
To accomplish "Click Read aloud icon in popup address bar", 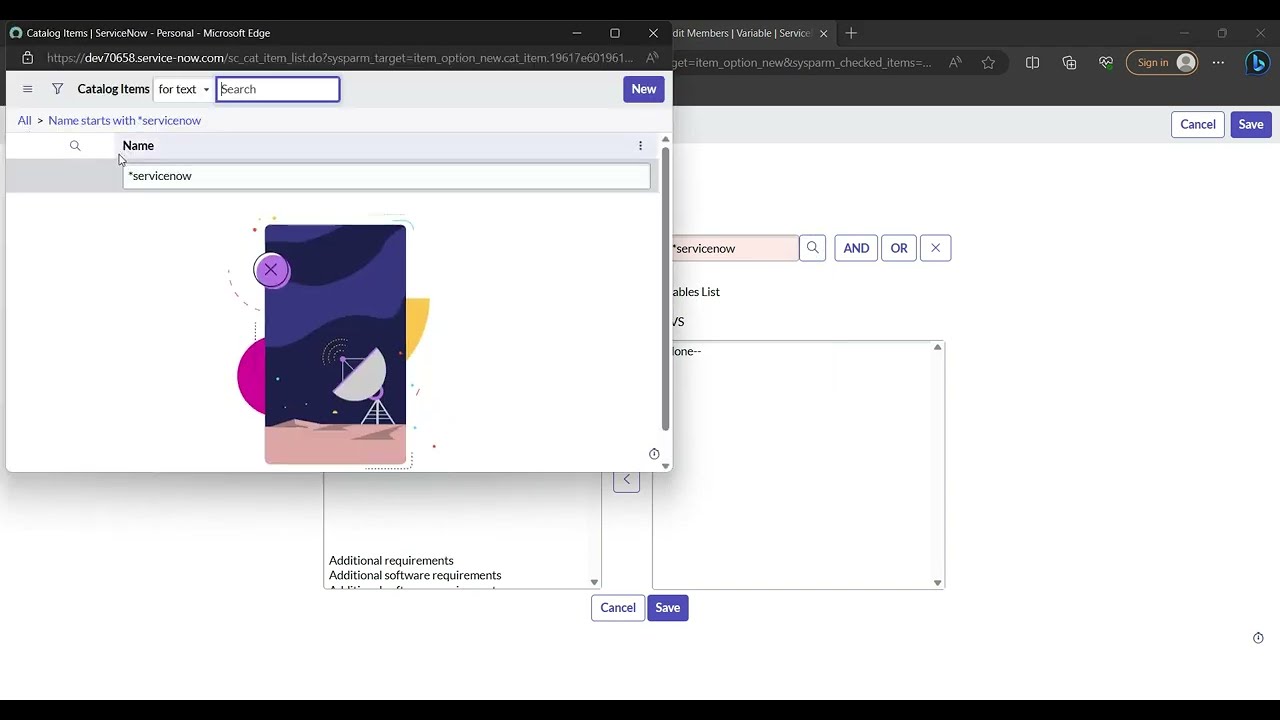I will pyautogui.click(x=652, y=58).
